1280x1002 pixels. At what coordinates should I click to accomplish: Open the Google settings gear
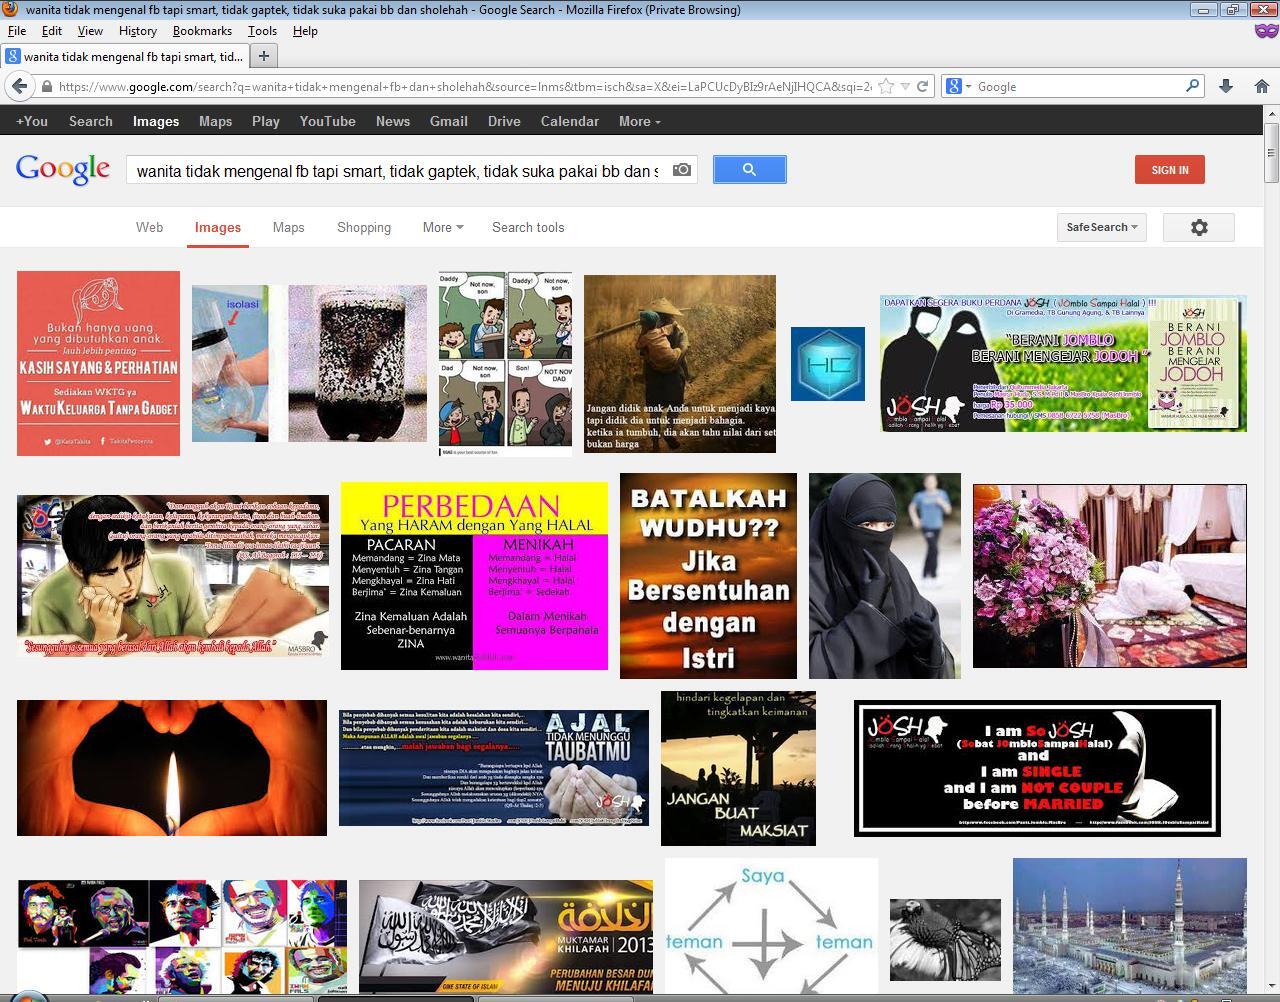tap(1199, 227)
